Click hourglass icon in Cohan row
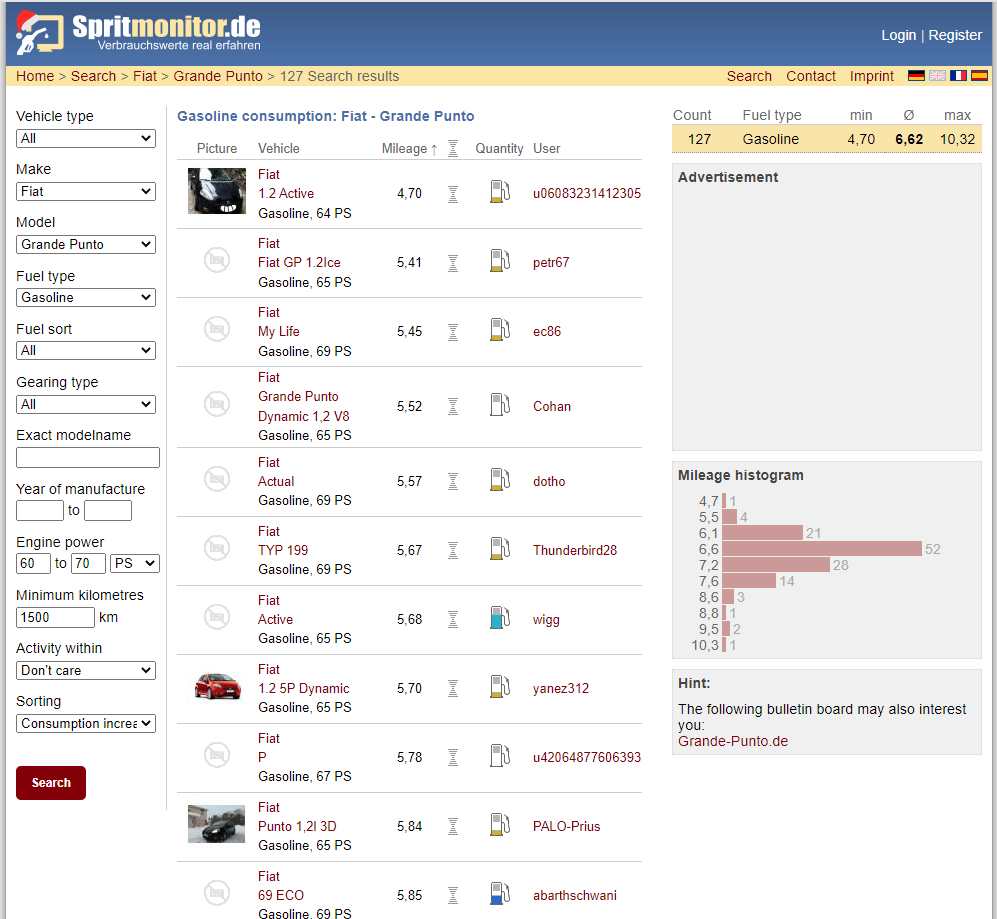Screen dimensions: 997x919 [453, 406]
